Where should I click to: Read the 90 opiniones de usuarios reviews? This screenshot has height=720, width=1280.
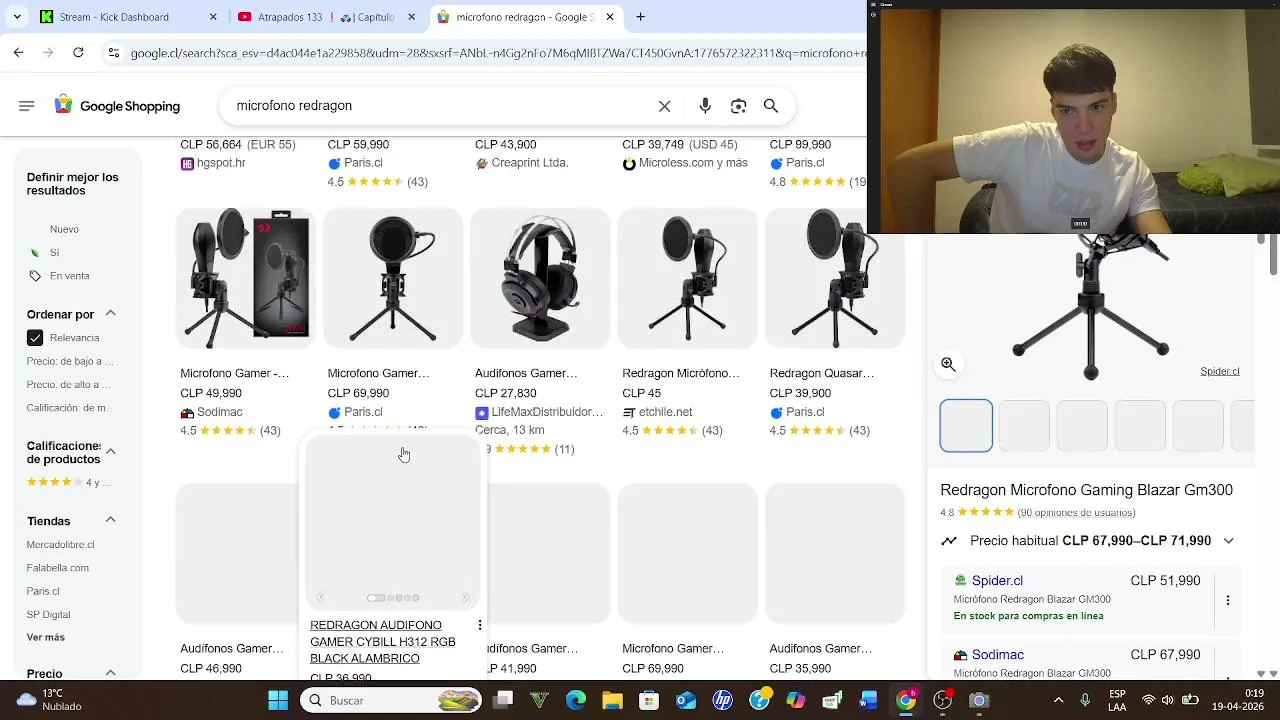pos(1077,513)
